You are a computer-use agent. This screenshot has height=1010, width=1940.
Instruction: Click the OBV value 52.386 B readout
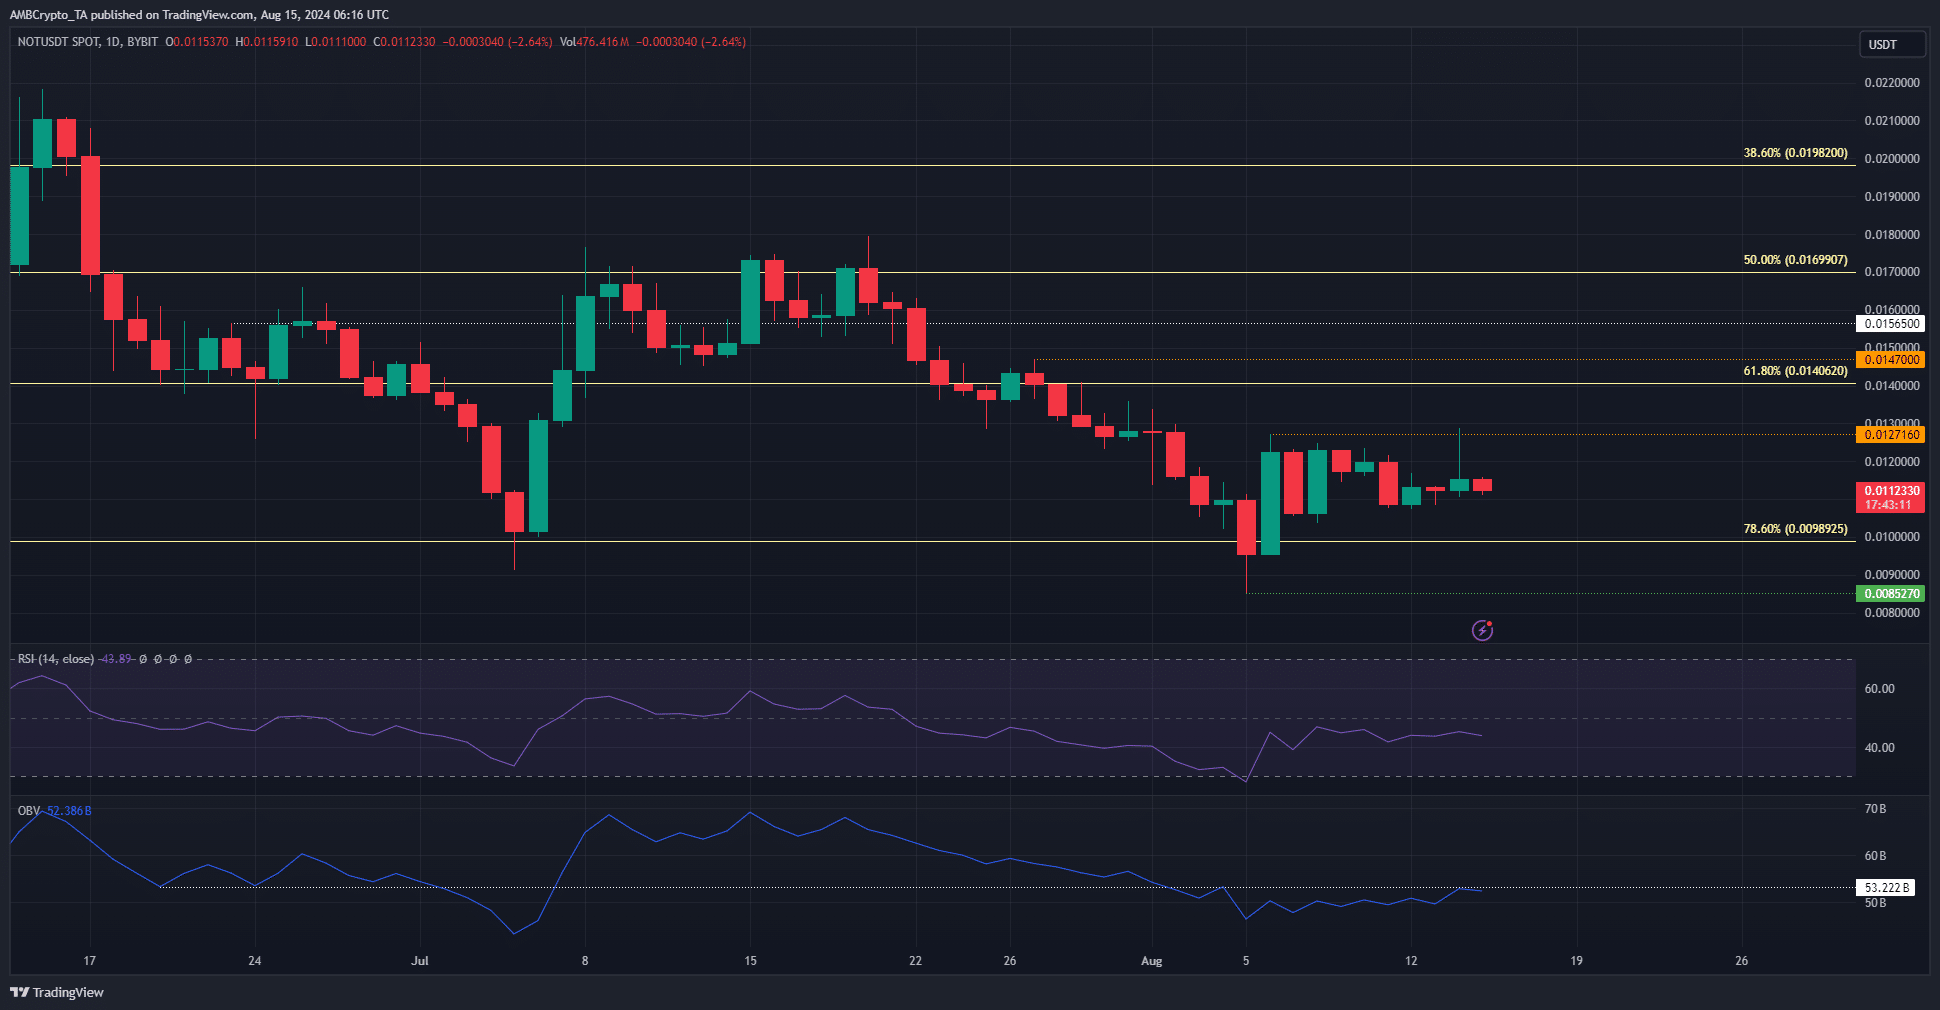click(69, 811)
